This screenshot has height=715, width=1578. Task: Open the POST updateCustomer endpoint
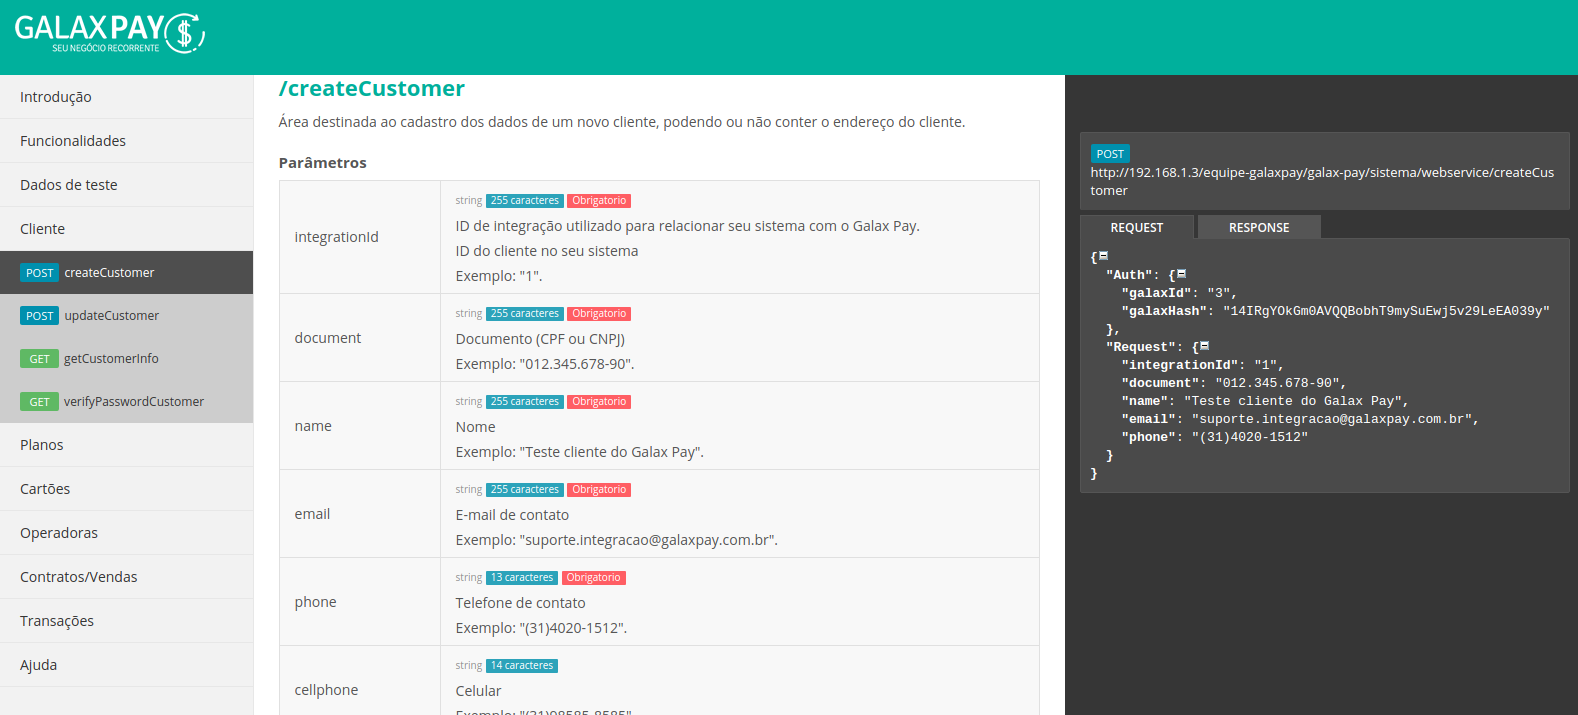[126, 315]
